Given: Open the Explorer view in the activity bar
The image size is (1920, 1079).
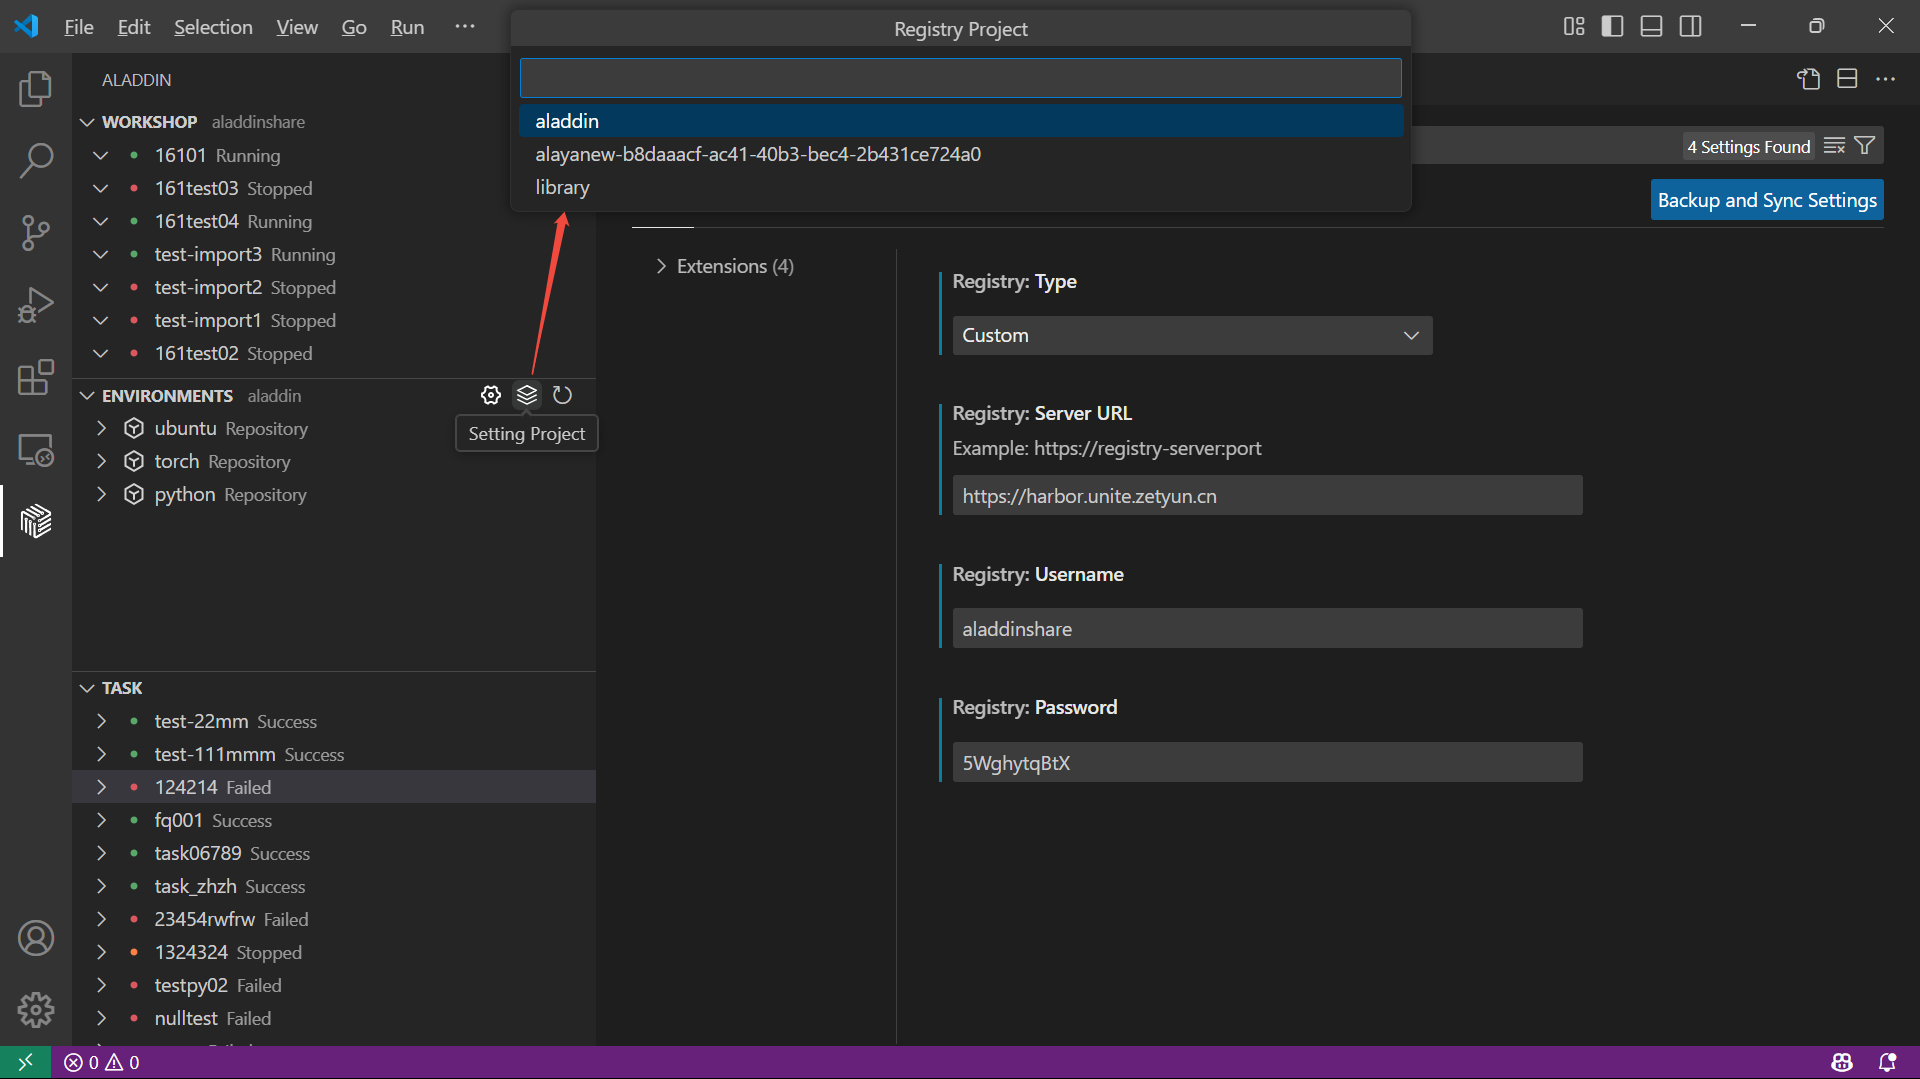Looking at the screenshot, I should [36, 88].
